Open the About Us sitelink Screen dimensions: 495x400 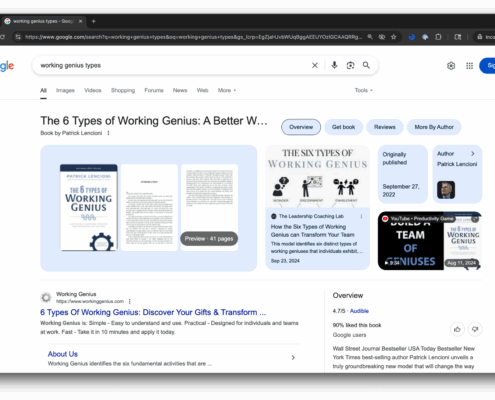click(x=63, y=354)
